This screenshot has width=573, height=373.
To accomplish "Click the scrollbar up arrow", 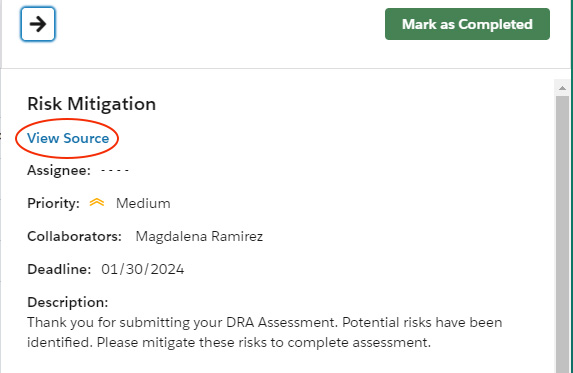I will [x=562, y=88].
